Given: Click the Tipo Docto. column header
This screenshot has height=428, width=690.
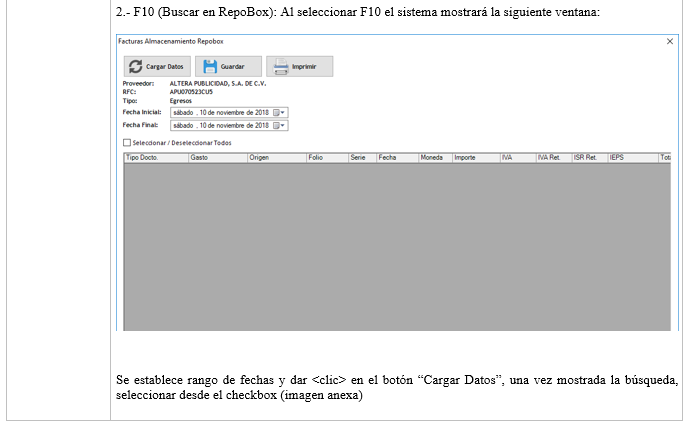Looking at the screenshot, I should point(156,157).
